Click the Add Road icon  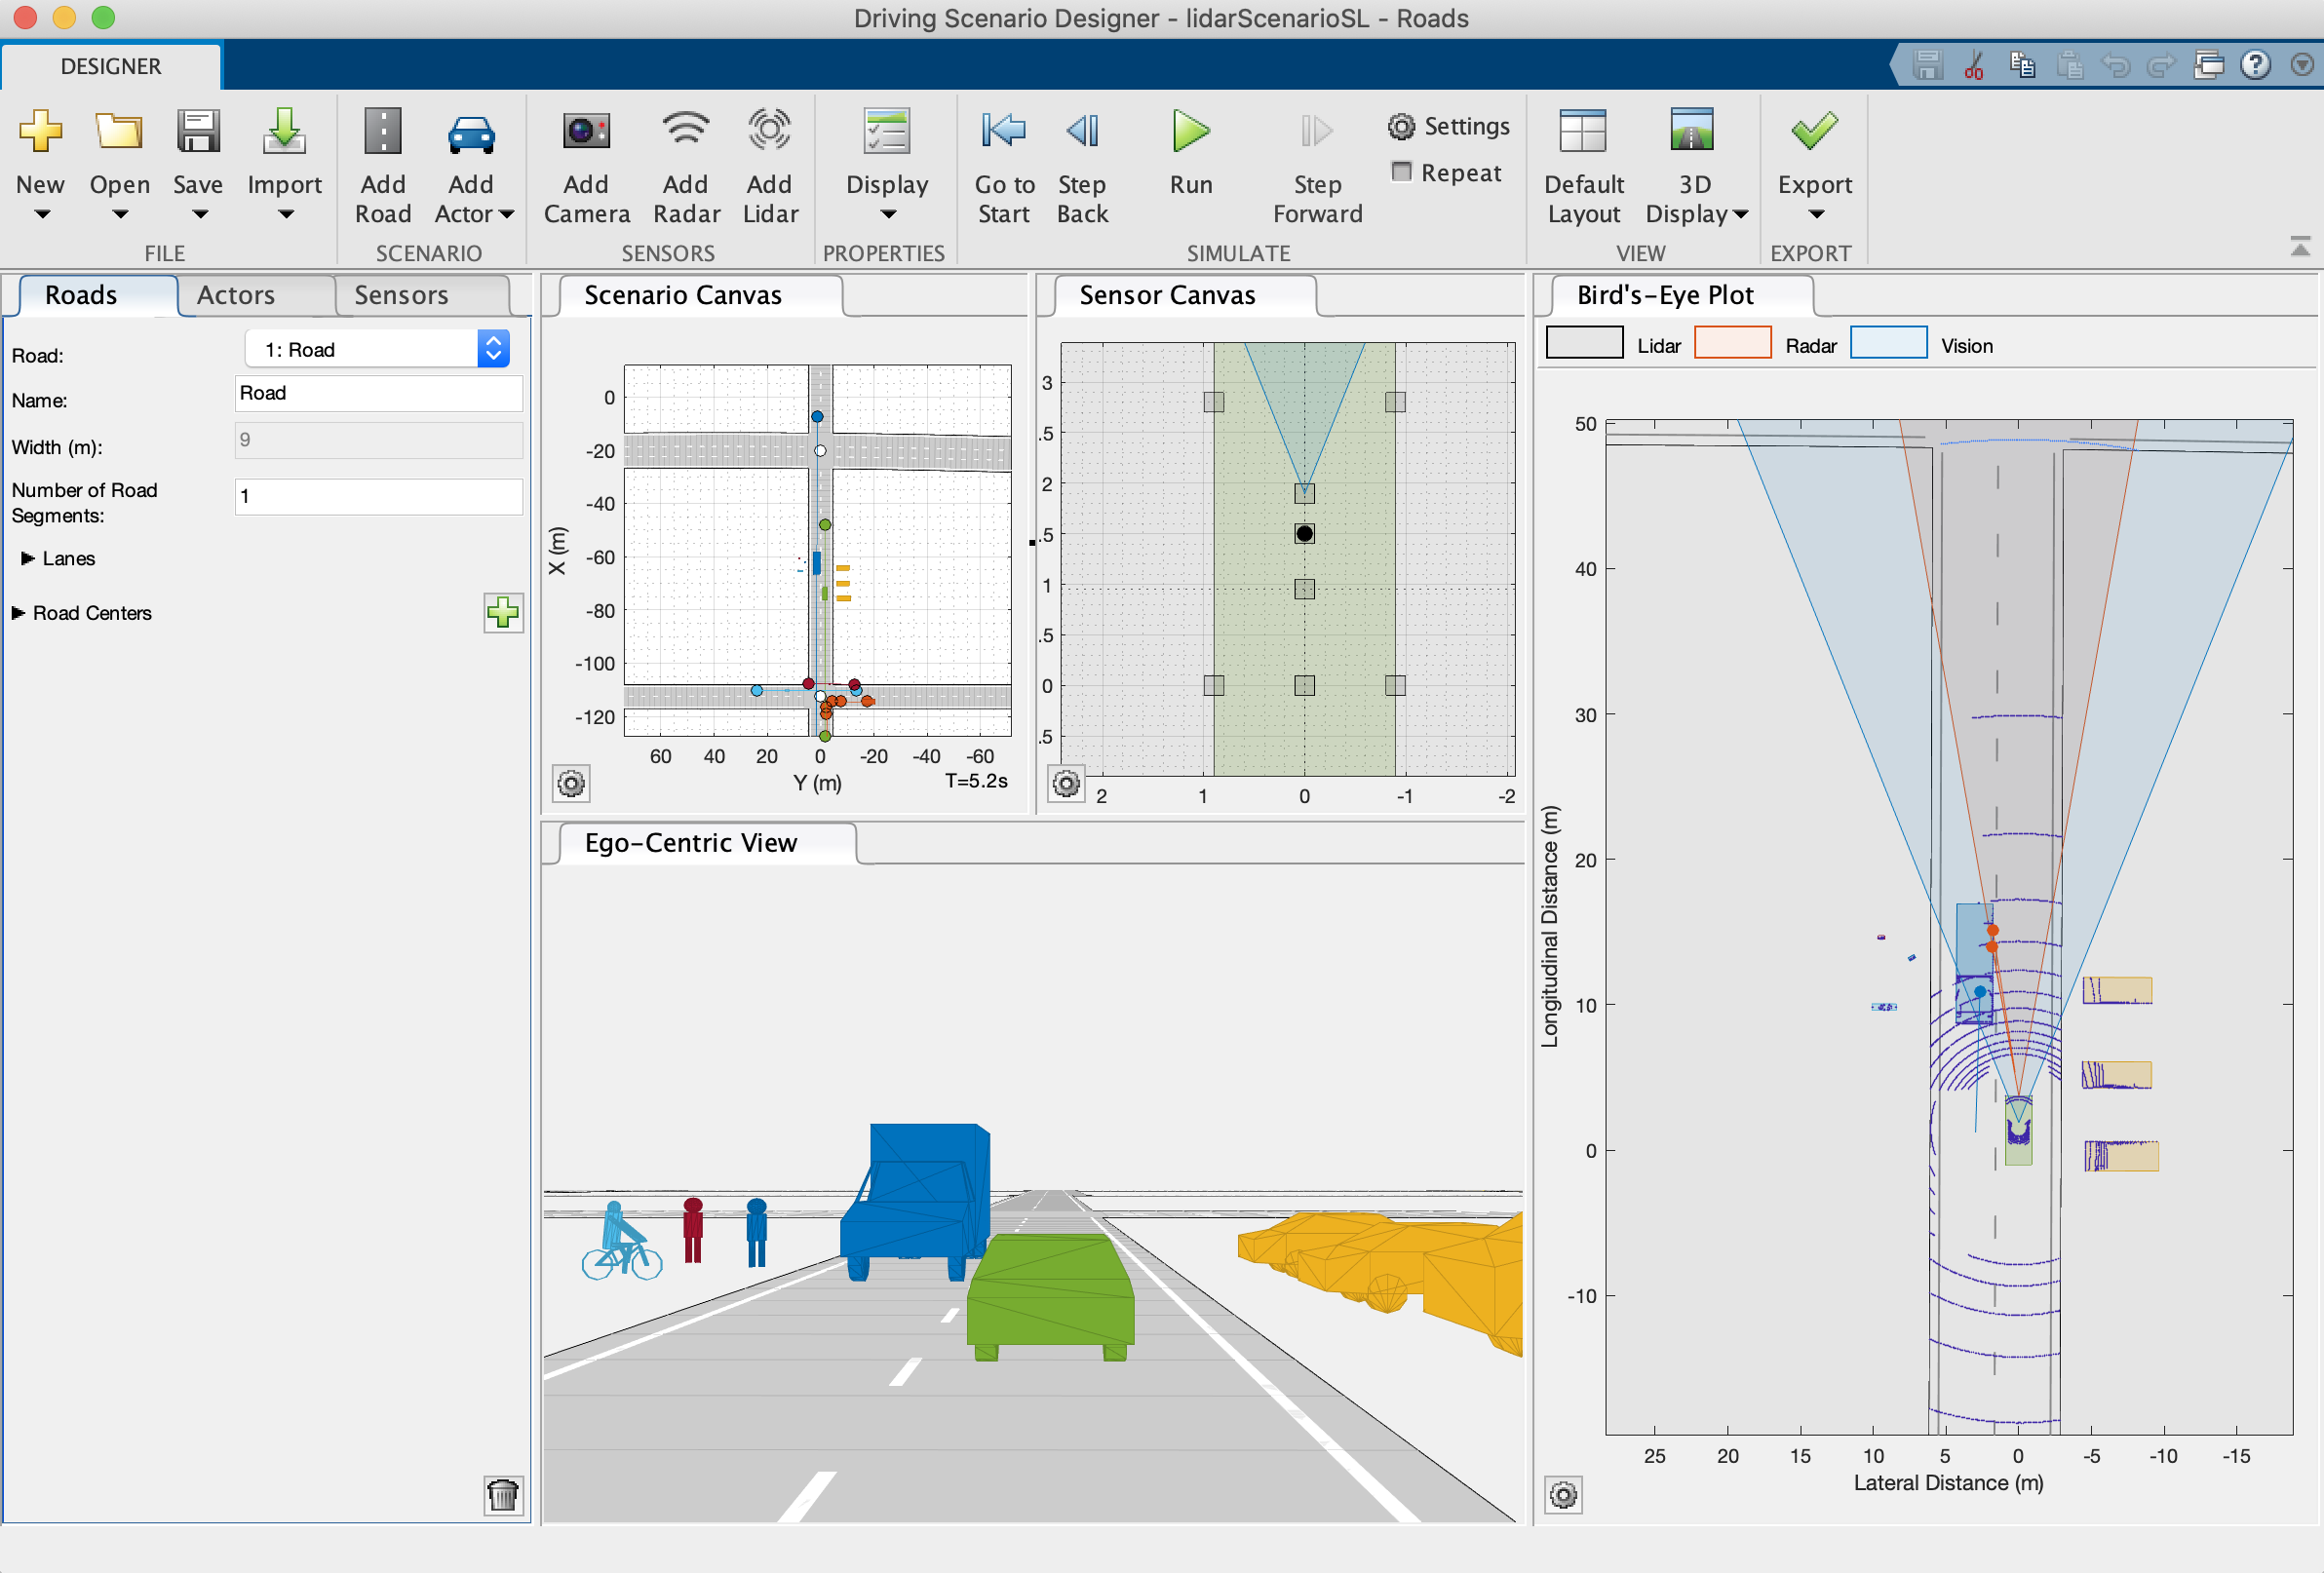[382, 133]
